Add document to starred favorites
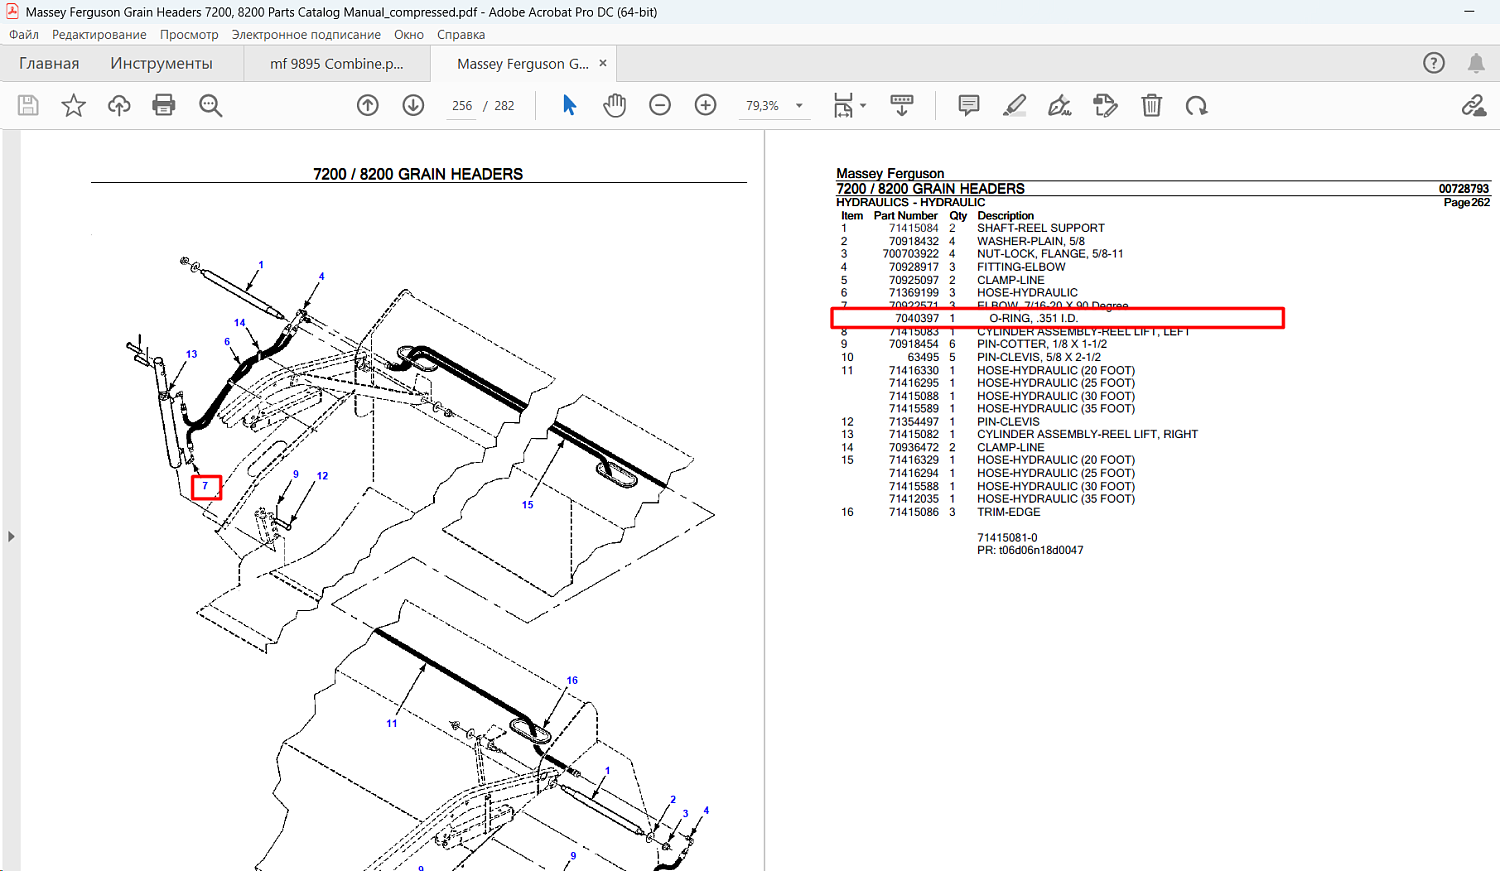Screen dimensions: 1500x871 point(73,105)
